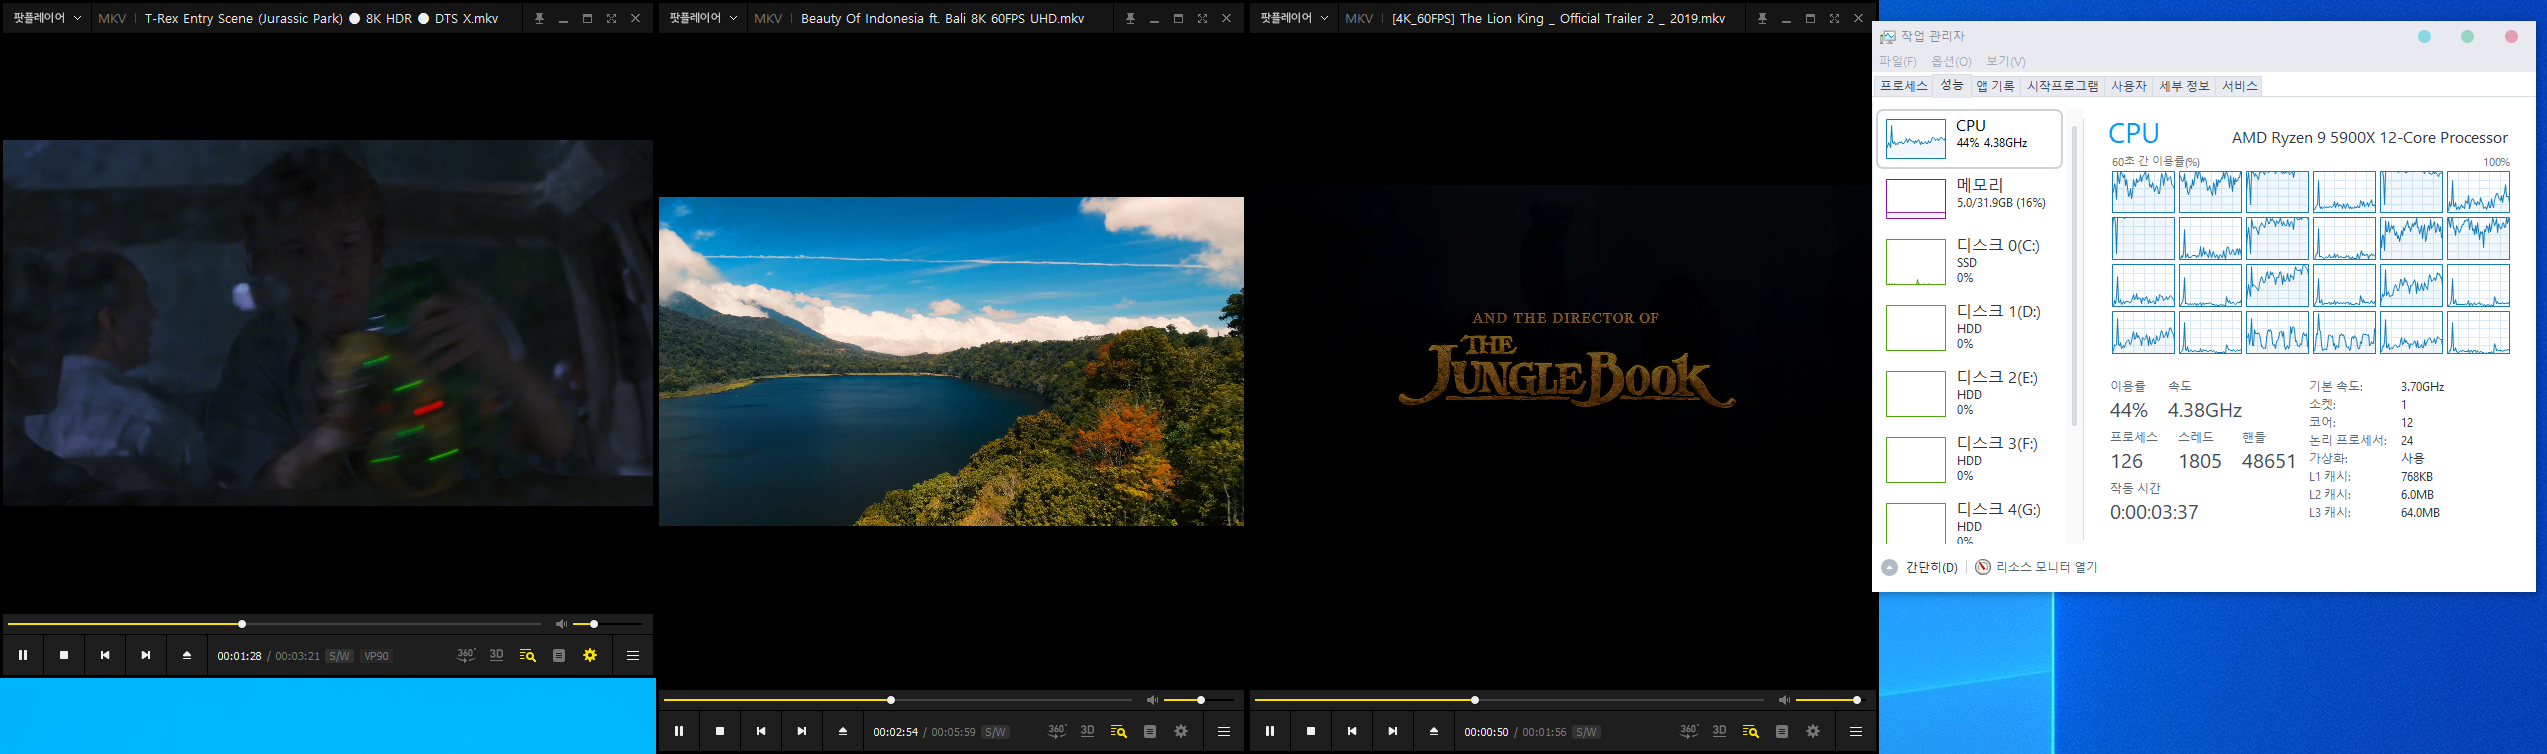Image resolution: width=2547 pixels, height=754 pixels.
Task: Switch to 서비스 tab in Task Manager
Action: click(x=2239, y=86)
